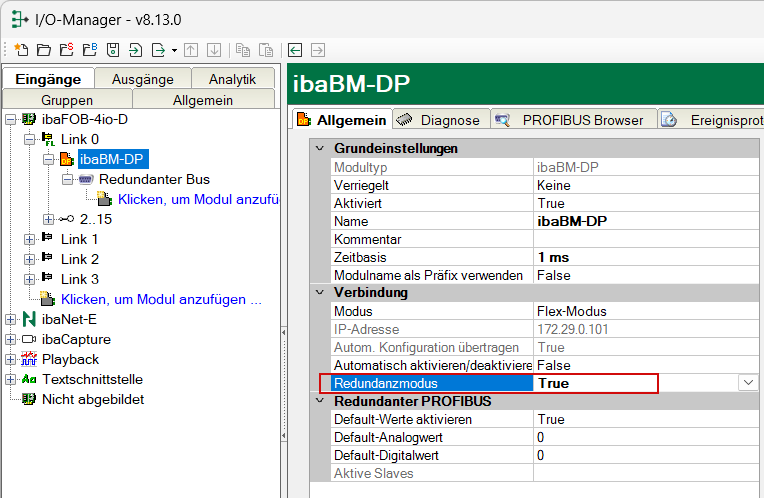764x498 pixels.
Task: Collapse the Redundanter Bus node
Action: [x=67, y=179]
